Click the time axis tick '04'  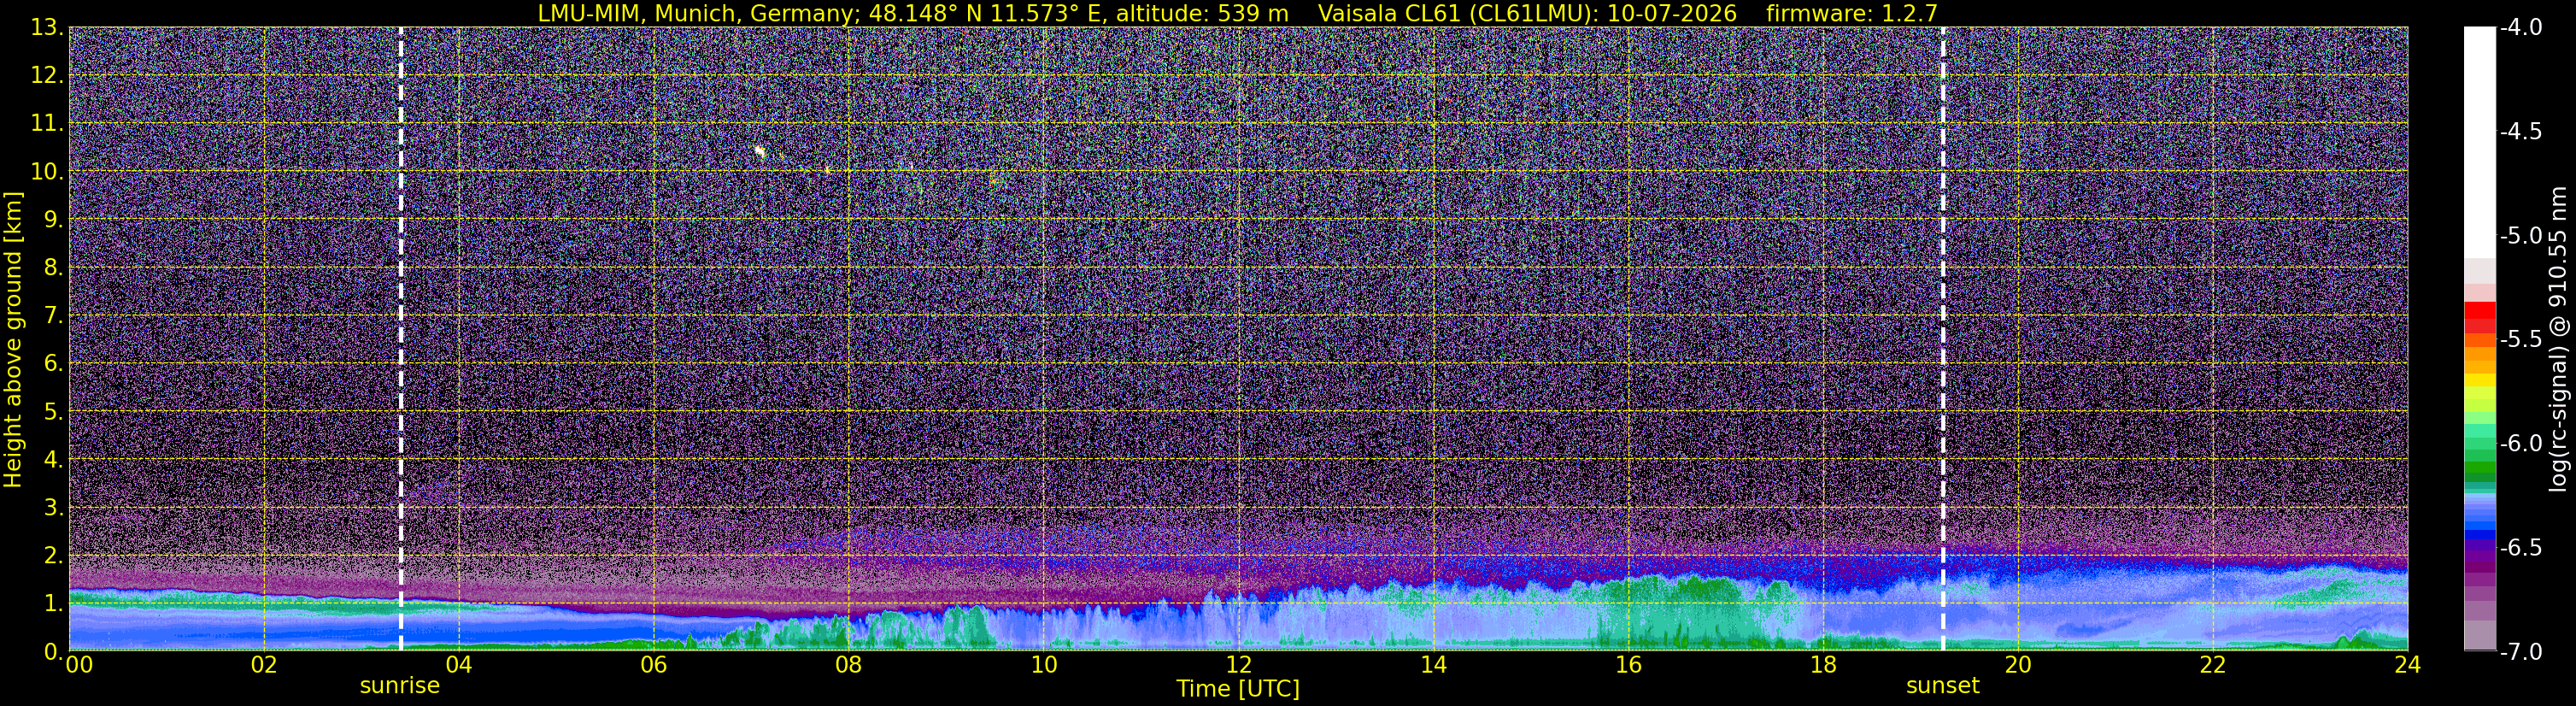click(458, 665)
